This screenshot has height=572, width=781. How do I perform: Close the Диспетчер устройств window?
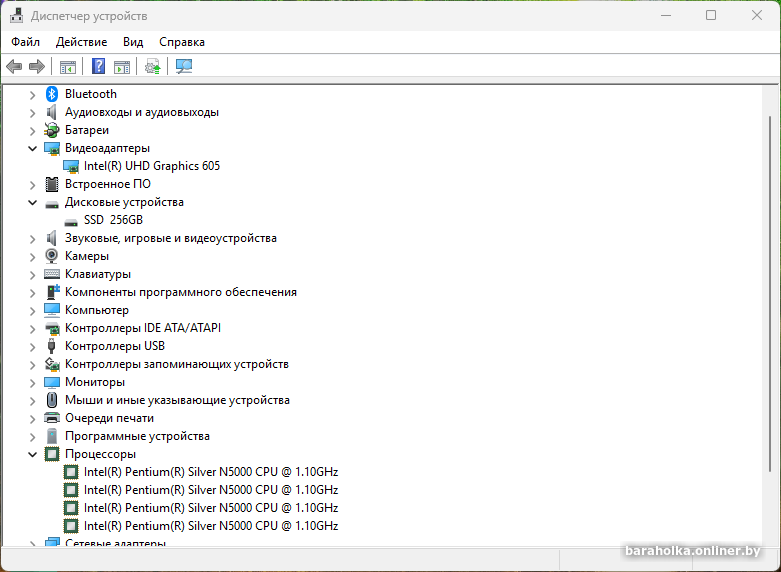tap(757, 15)
